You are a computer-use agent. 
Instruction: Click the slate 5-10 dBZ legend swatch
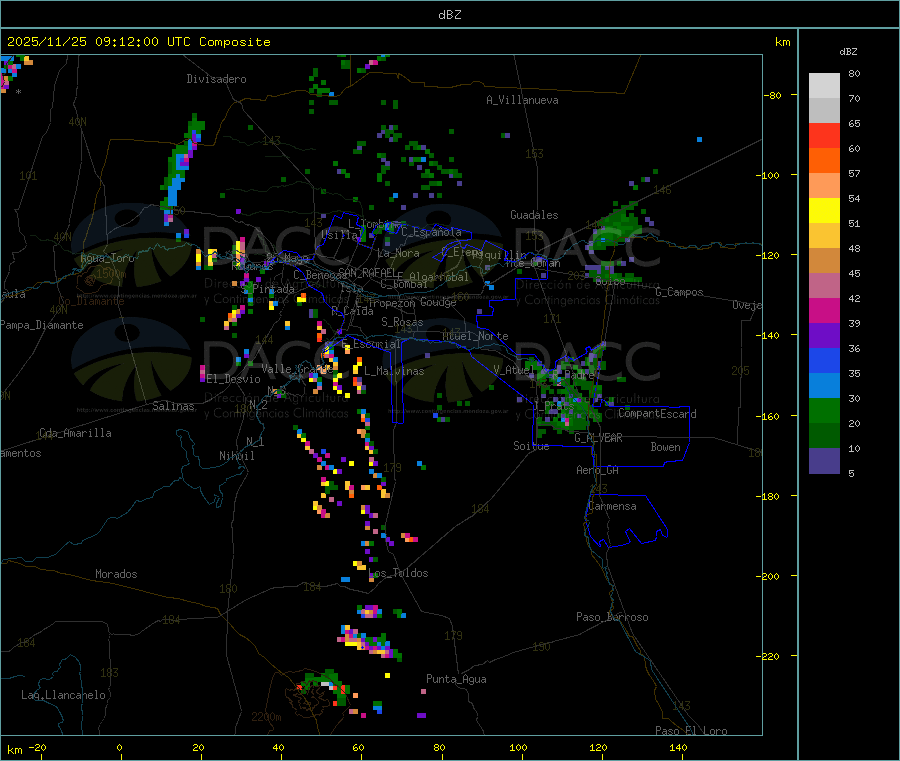(x=824, y=461)
